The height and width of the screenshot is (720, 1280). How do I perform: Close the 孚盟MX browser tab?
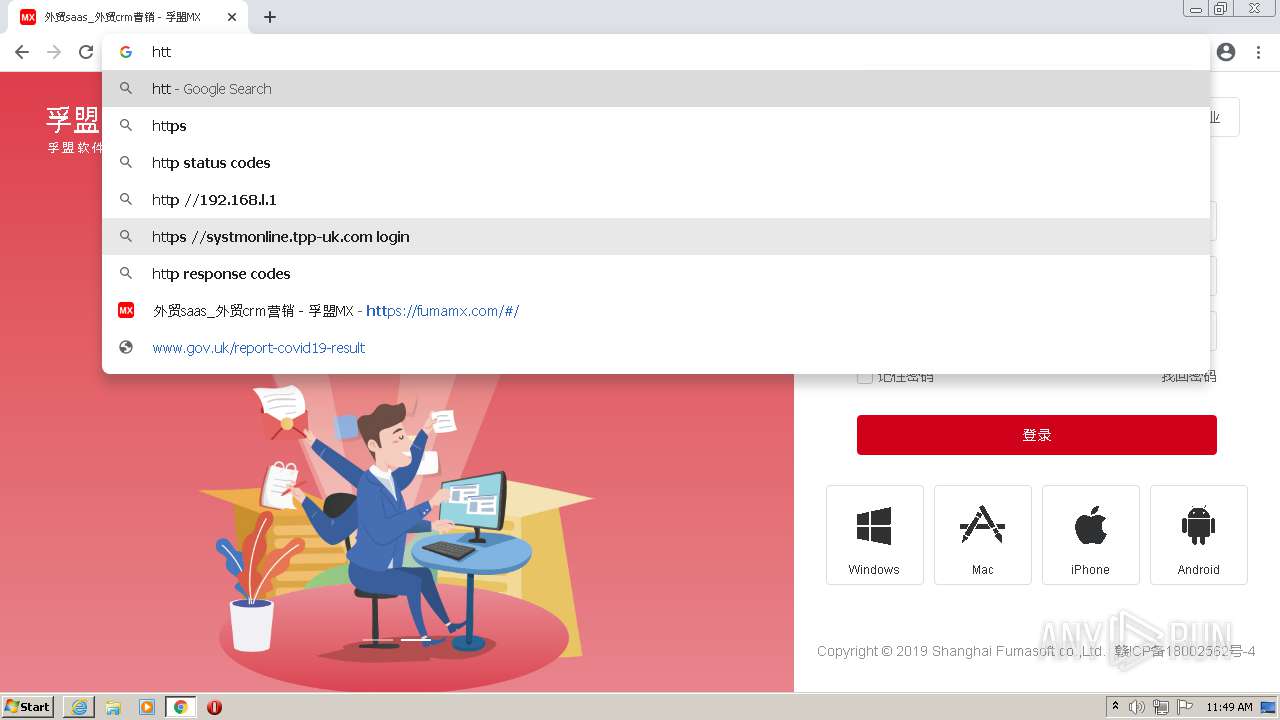point(232,17)
